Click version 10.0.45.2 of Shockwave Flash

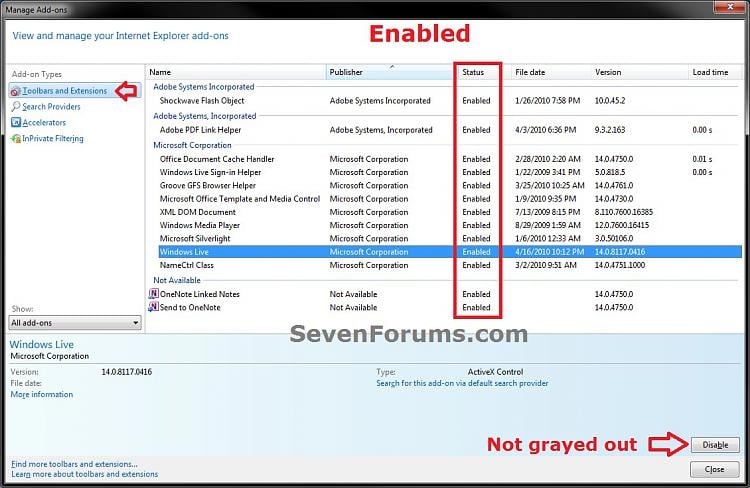point(610,101)
